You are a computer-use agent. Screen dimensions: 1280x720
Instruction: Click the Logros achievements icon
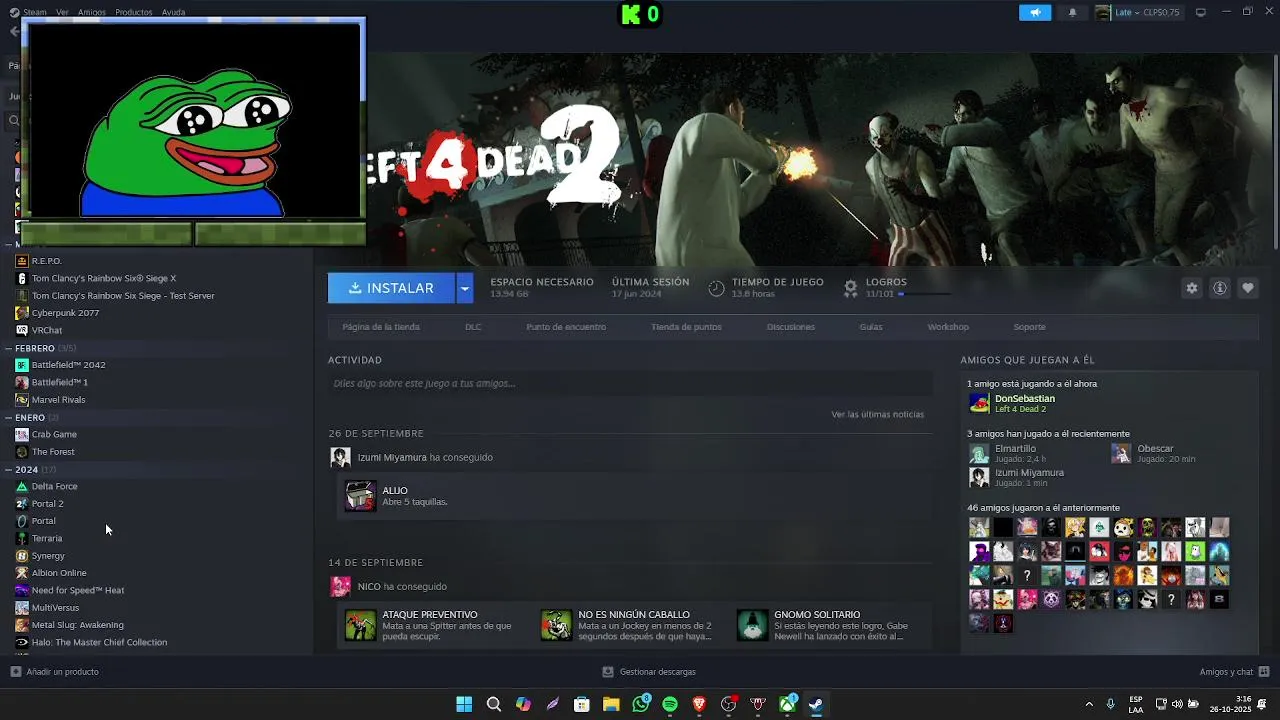point(851,288)
